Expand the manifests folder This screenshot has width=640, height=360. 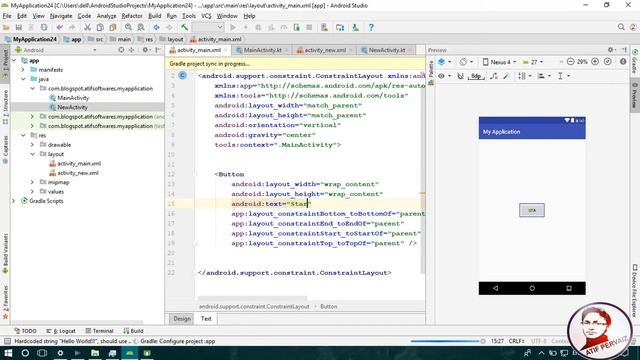(x=23, y=70)
